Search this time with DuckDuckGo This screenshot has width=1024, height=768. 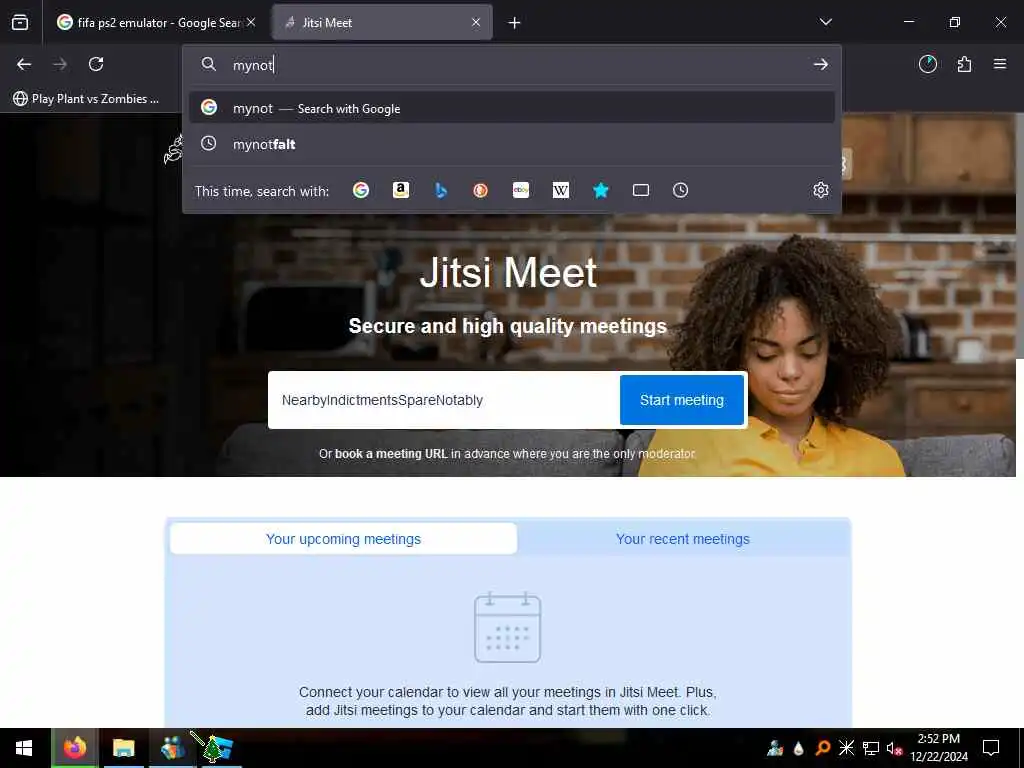tap(481, 190)
